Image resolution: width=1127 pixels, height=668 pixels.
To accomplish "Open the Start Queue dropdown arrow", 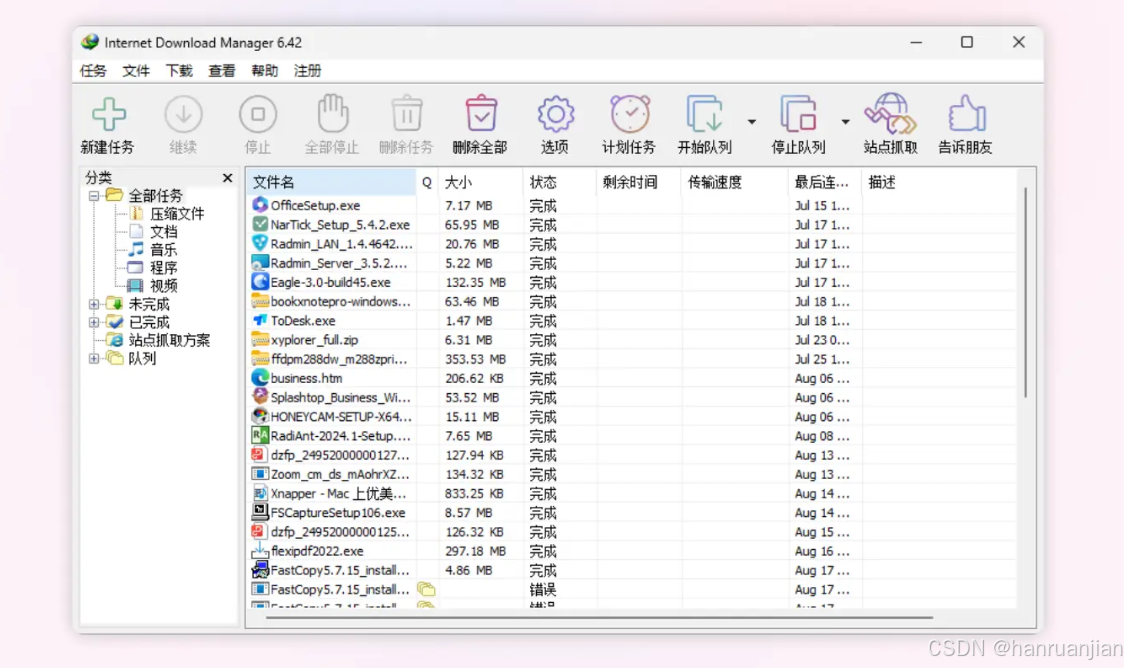I will [752, 122].
